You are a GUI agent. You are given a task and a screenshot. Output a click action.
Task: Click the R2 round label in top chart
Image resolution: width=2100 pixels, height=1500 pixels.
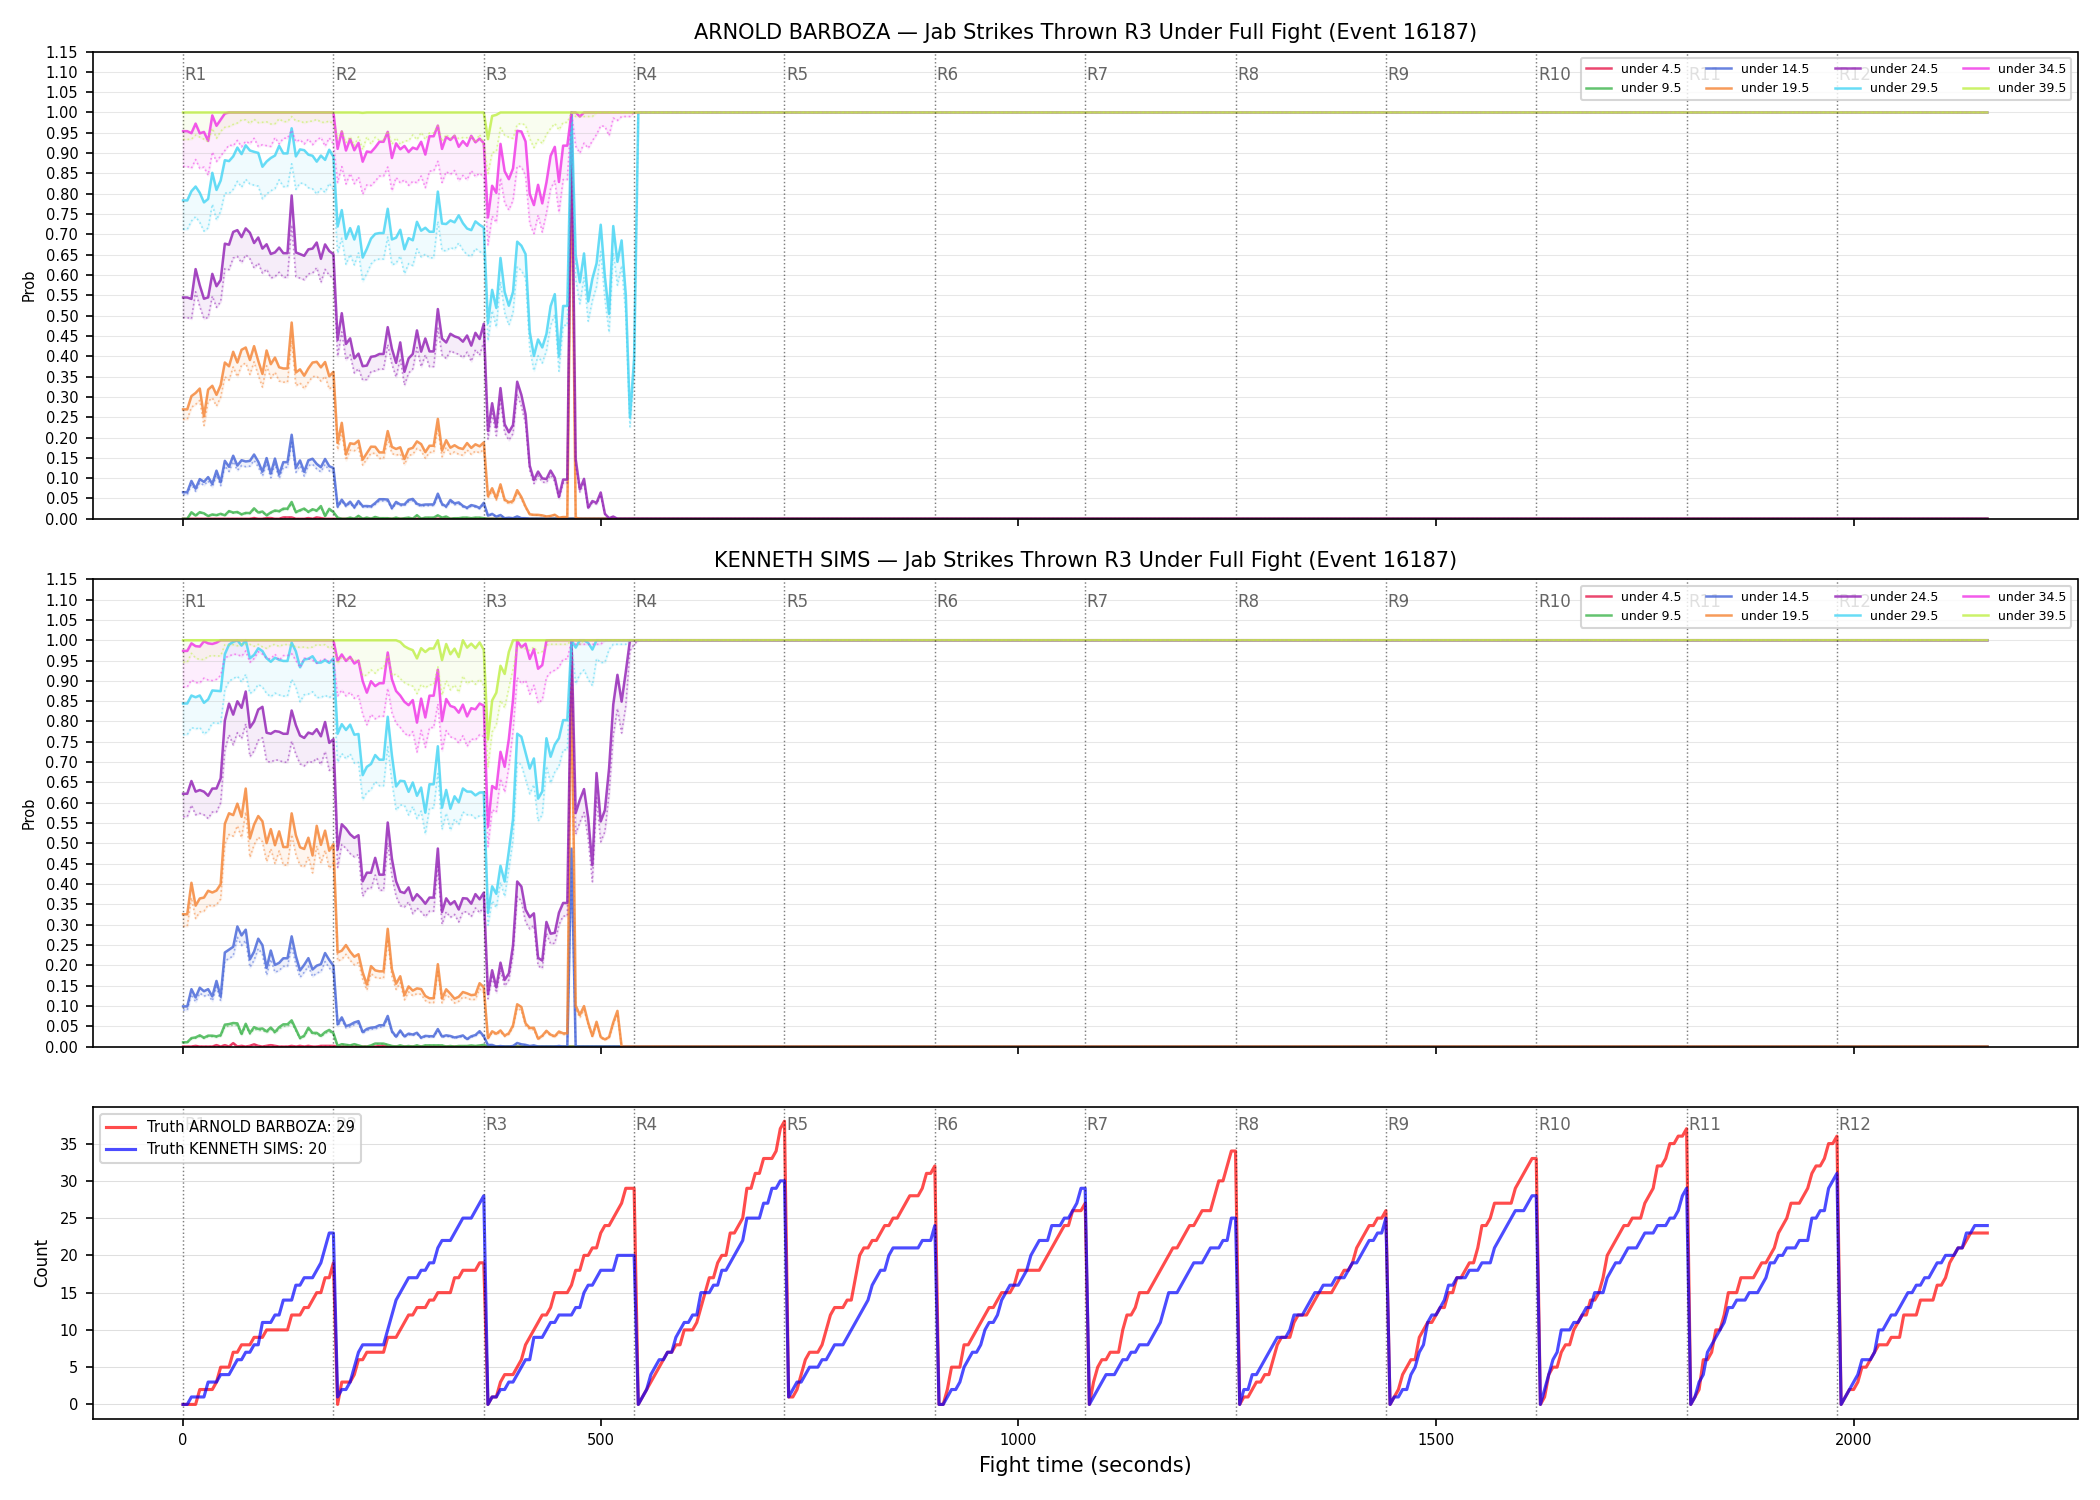tap(346, 74)
